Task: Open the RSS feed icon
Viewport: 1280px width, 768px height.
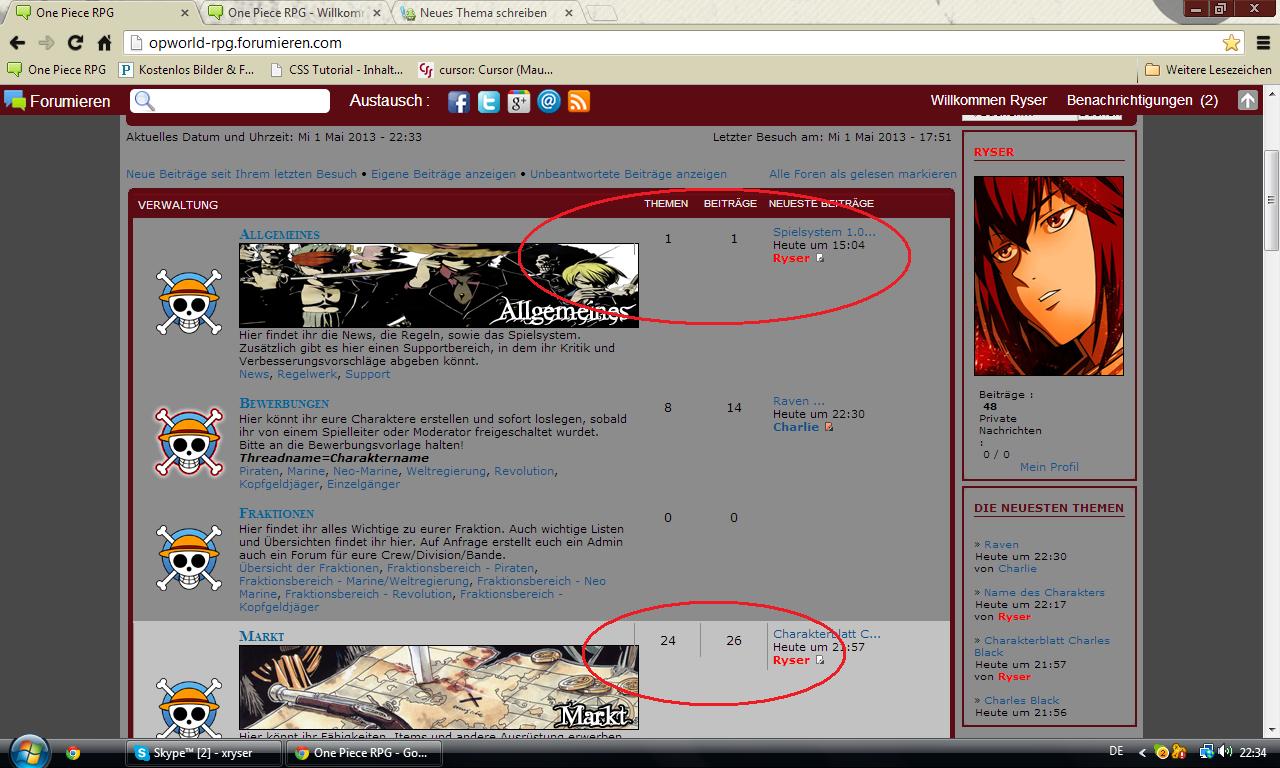Action: 579,101
